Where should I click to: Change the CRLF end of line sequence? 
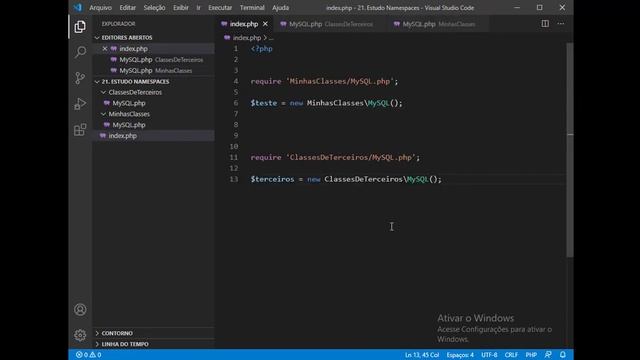pos(511,355)
